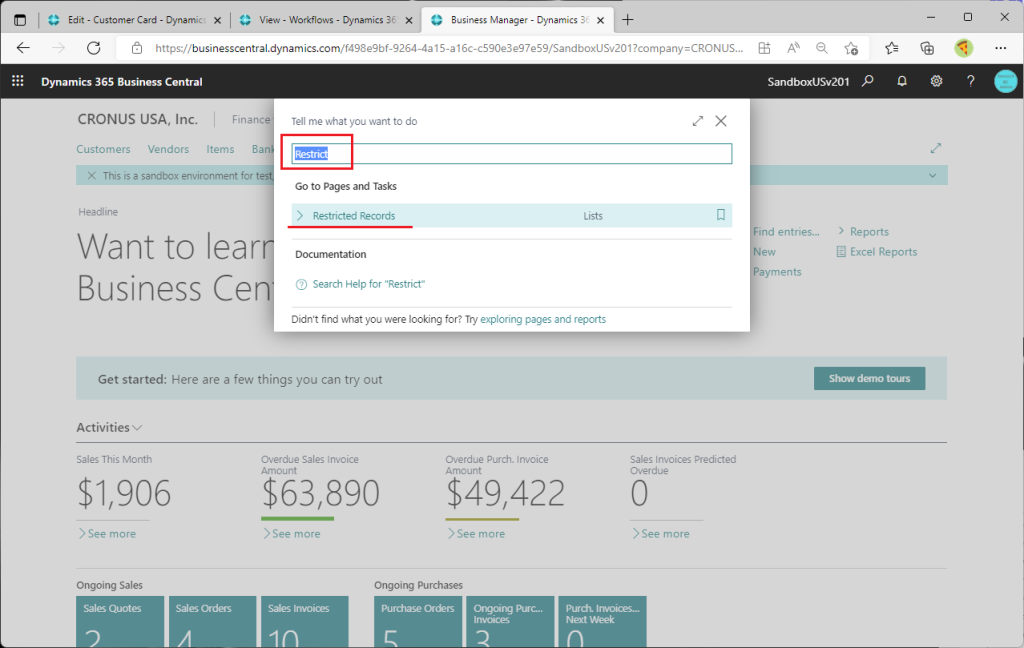The width and height of the screenshot is (1024, 648).
Task: Open the Purchase Orders tile
Action: [x=418, y=621]
